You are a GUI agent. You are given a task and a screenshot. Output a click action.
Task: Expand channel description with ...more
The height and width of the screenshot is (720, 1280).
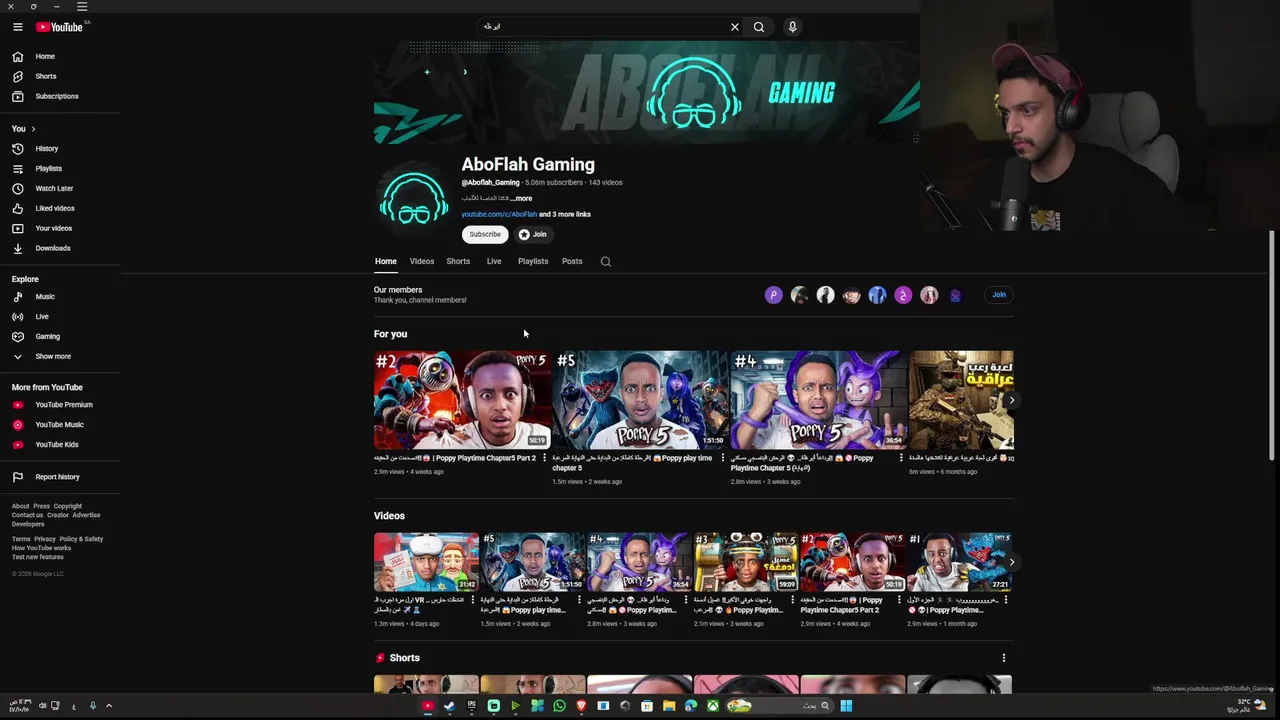[521, 199]
